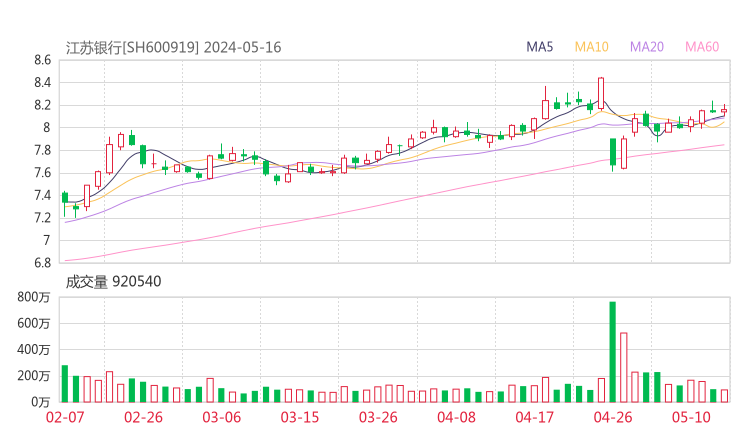Click the 江苏银行[SH600919] 2024-05-16 chart title
Image resolution: width=740 pixels, height=440 pixels.
pyautogui.click(x=173, y=48)
